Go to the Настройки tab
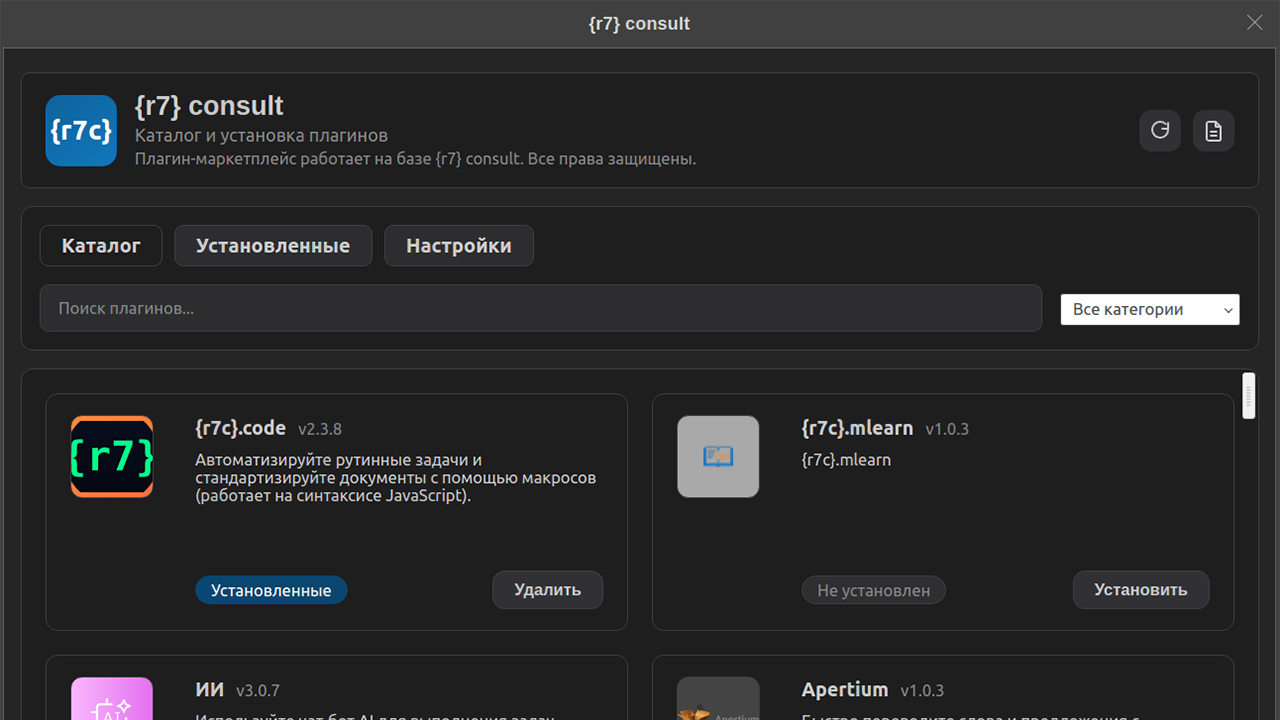Screen dimensions: 1280x720 coord(459,246)
